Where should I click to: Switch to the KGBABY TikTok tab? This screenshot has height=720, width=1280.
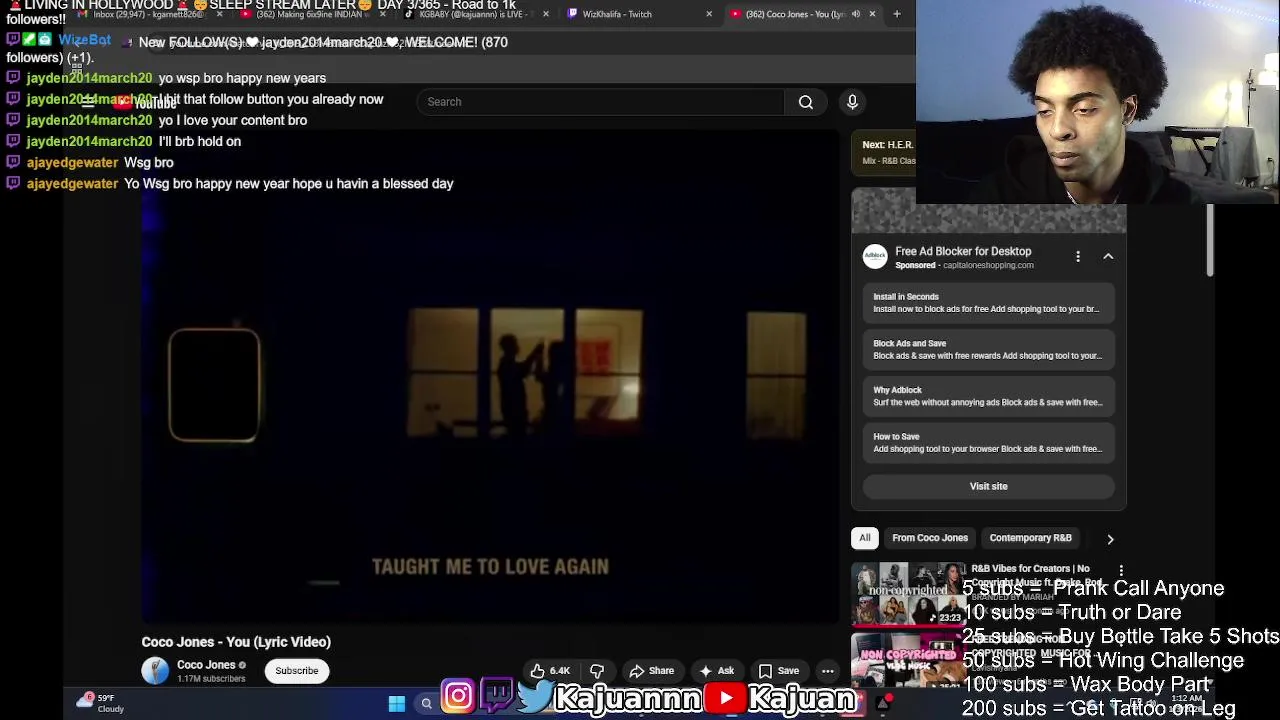point(475,14)
